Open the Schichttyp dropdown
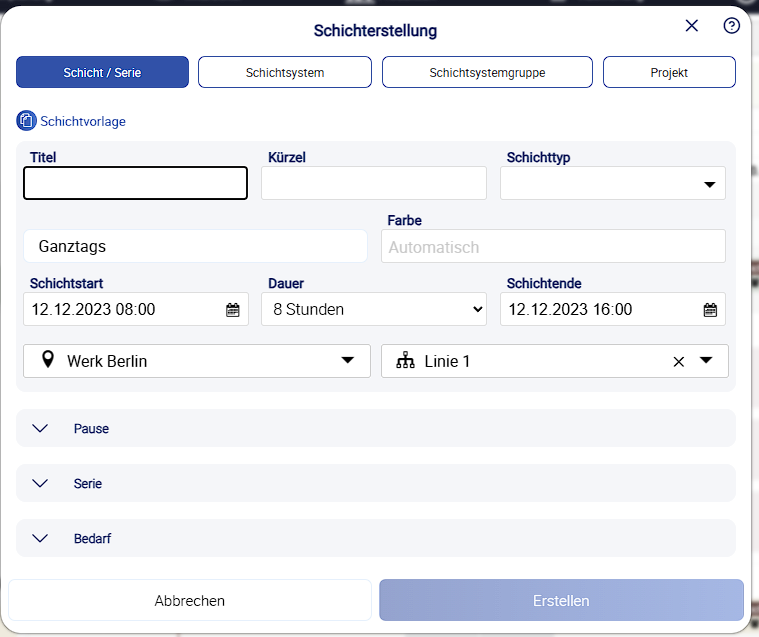 (709, 184)
